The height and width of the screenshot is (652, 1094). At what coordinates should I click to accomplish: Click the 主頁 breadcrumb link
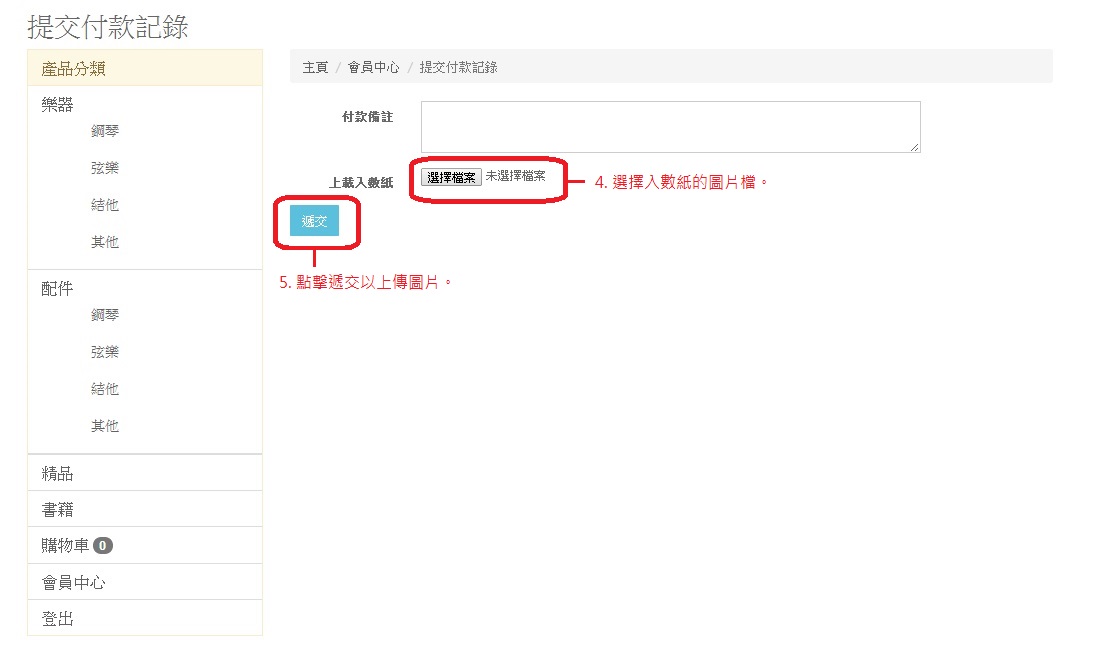point(315,67)
